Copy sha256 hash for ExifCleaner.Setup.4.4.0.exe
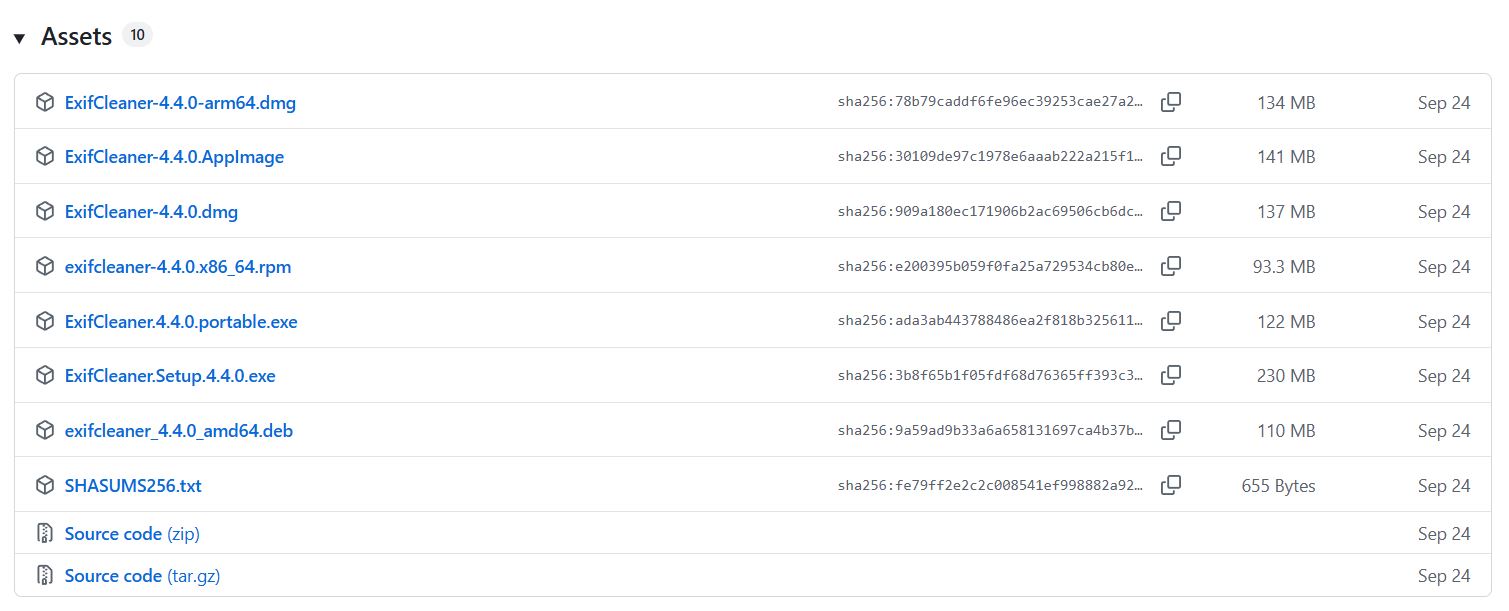 (x=1171, y=376)
